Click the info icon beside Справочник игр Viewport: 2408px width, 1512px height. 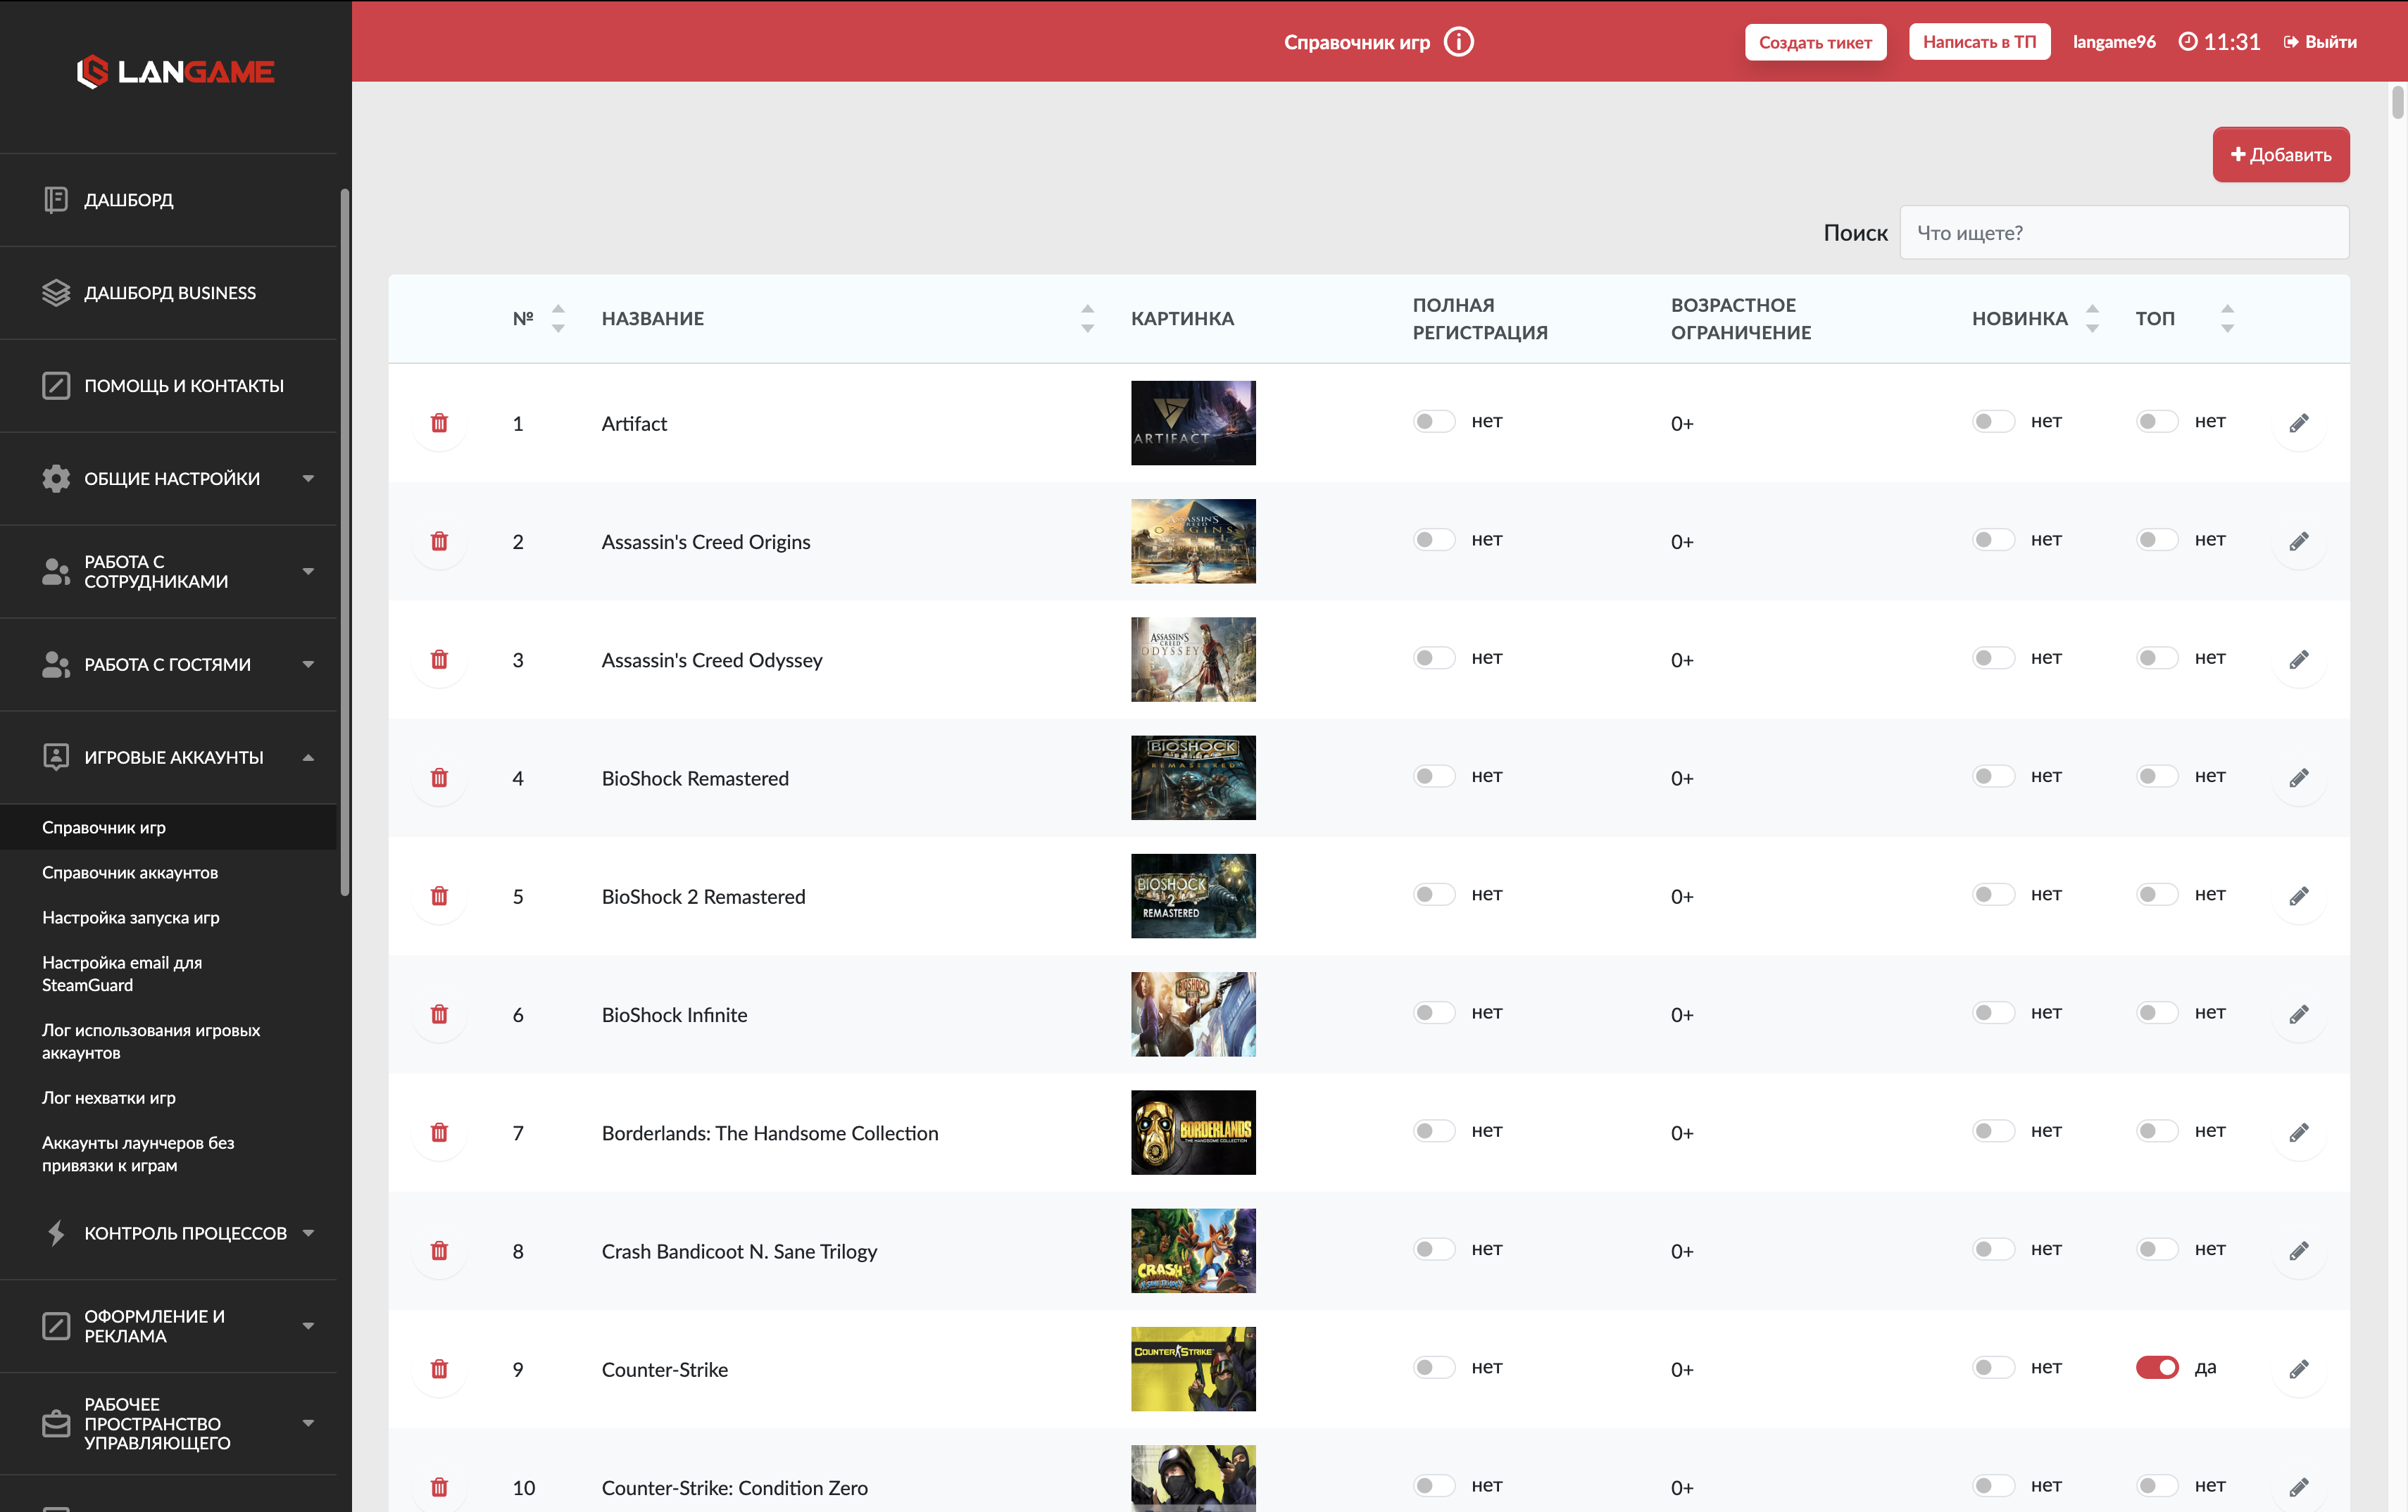tap(1459, 42)
